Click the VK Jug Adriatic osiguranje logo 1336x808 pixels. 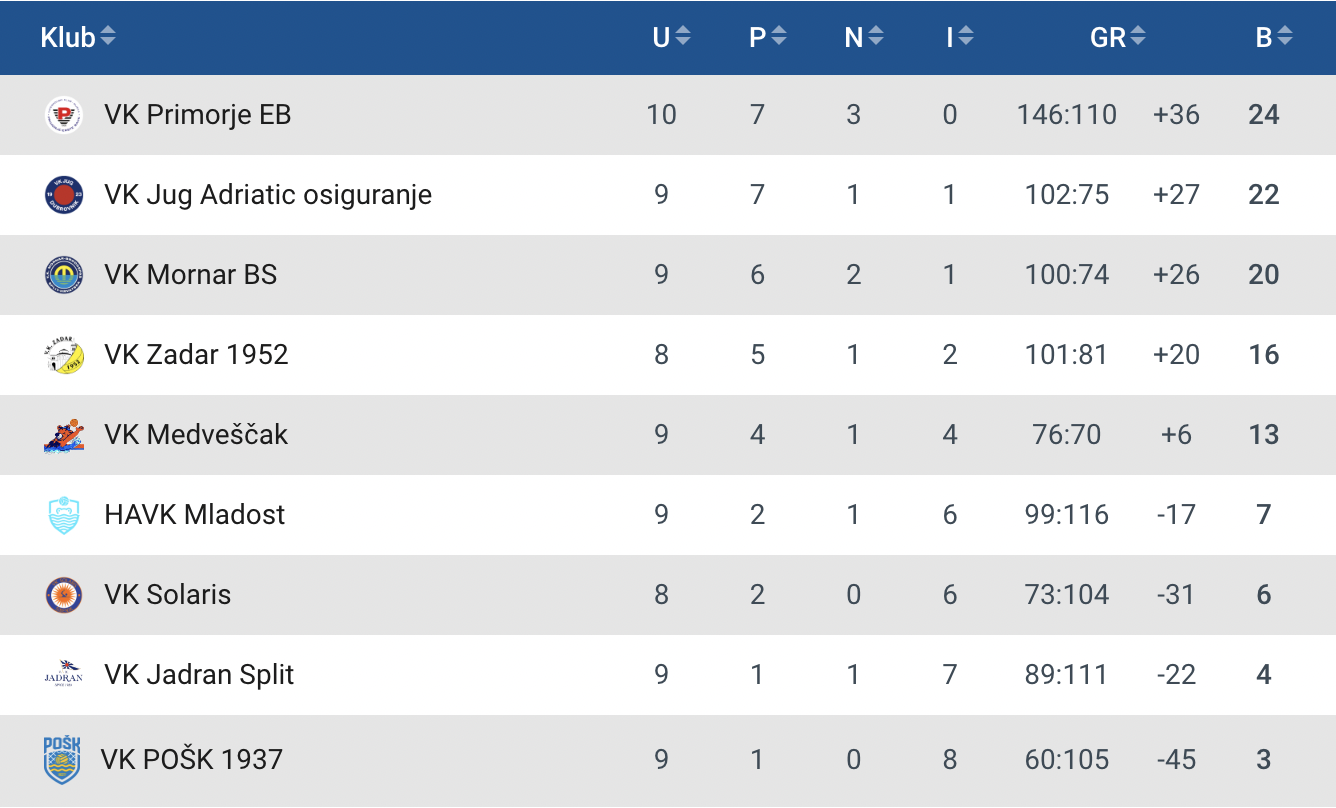(x=64, y=194)
